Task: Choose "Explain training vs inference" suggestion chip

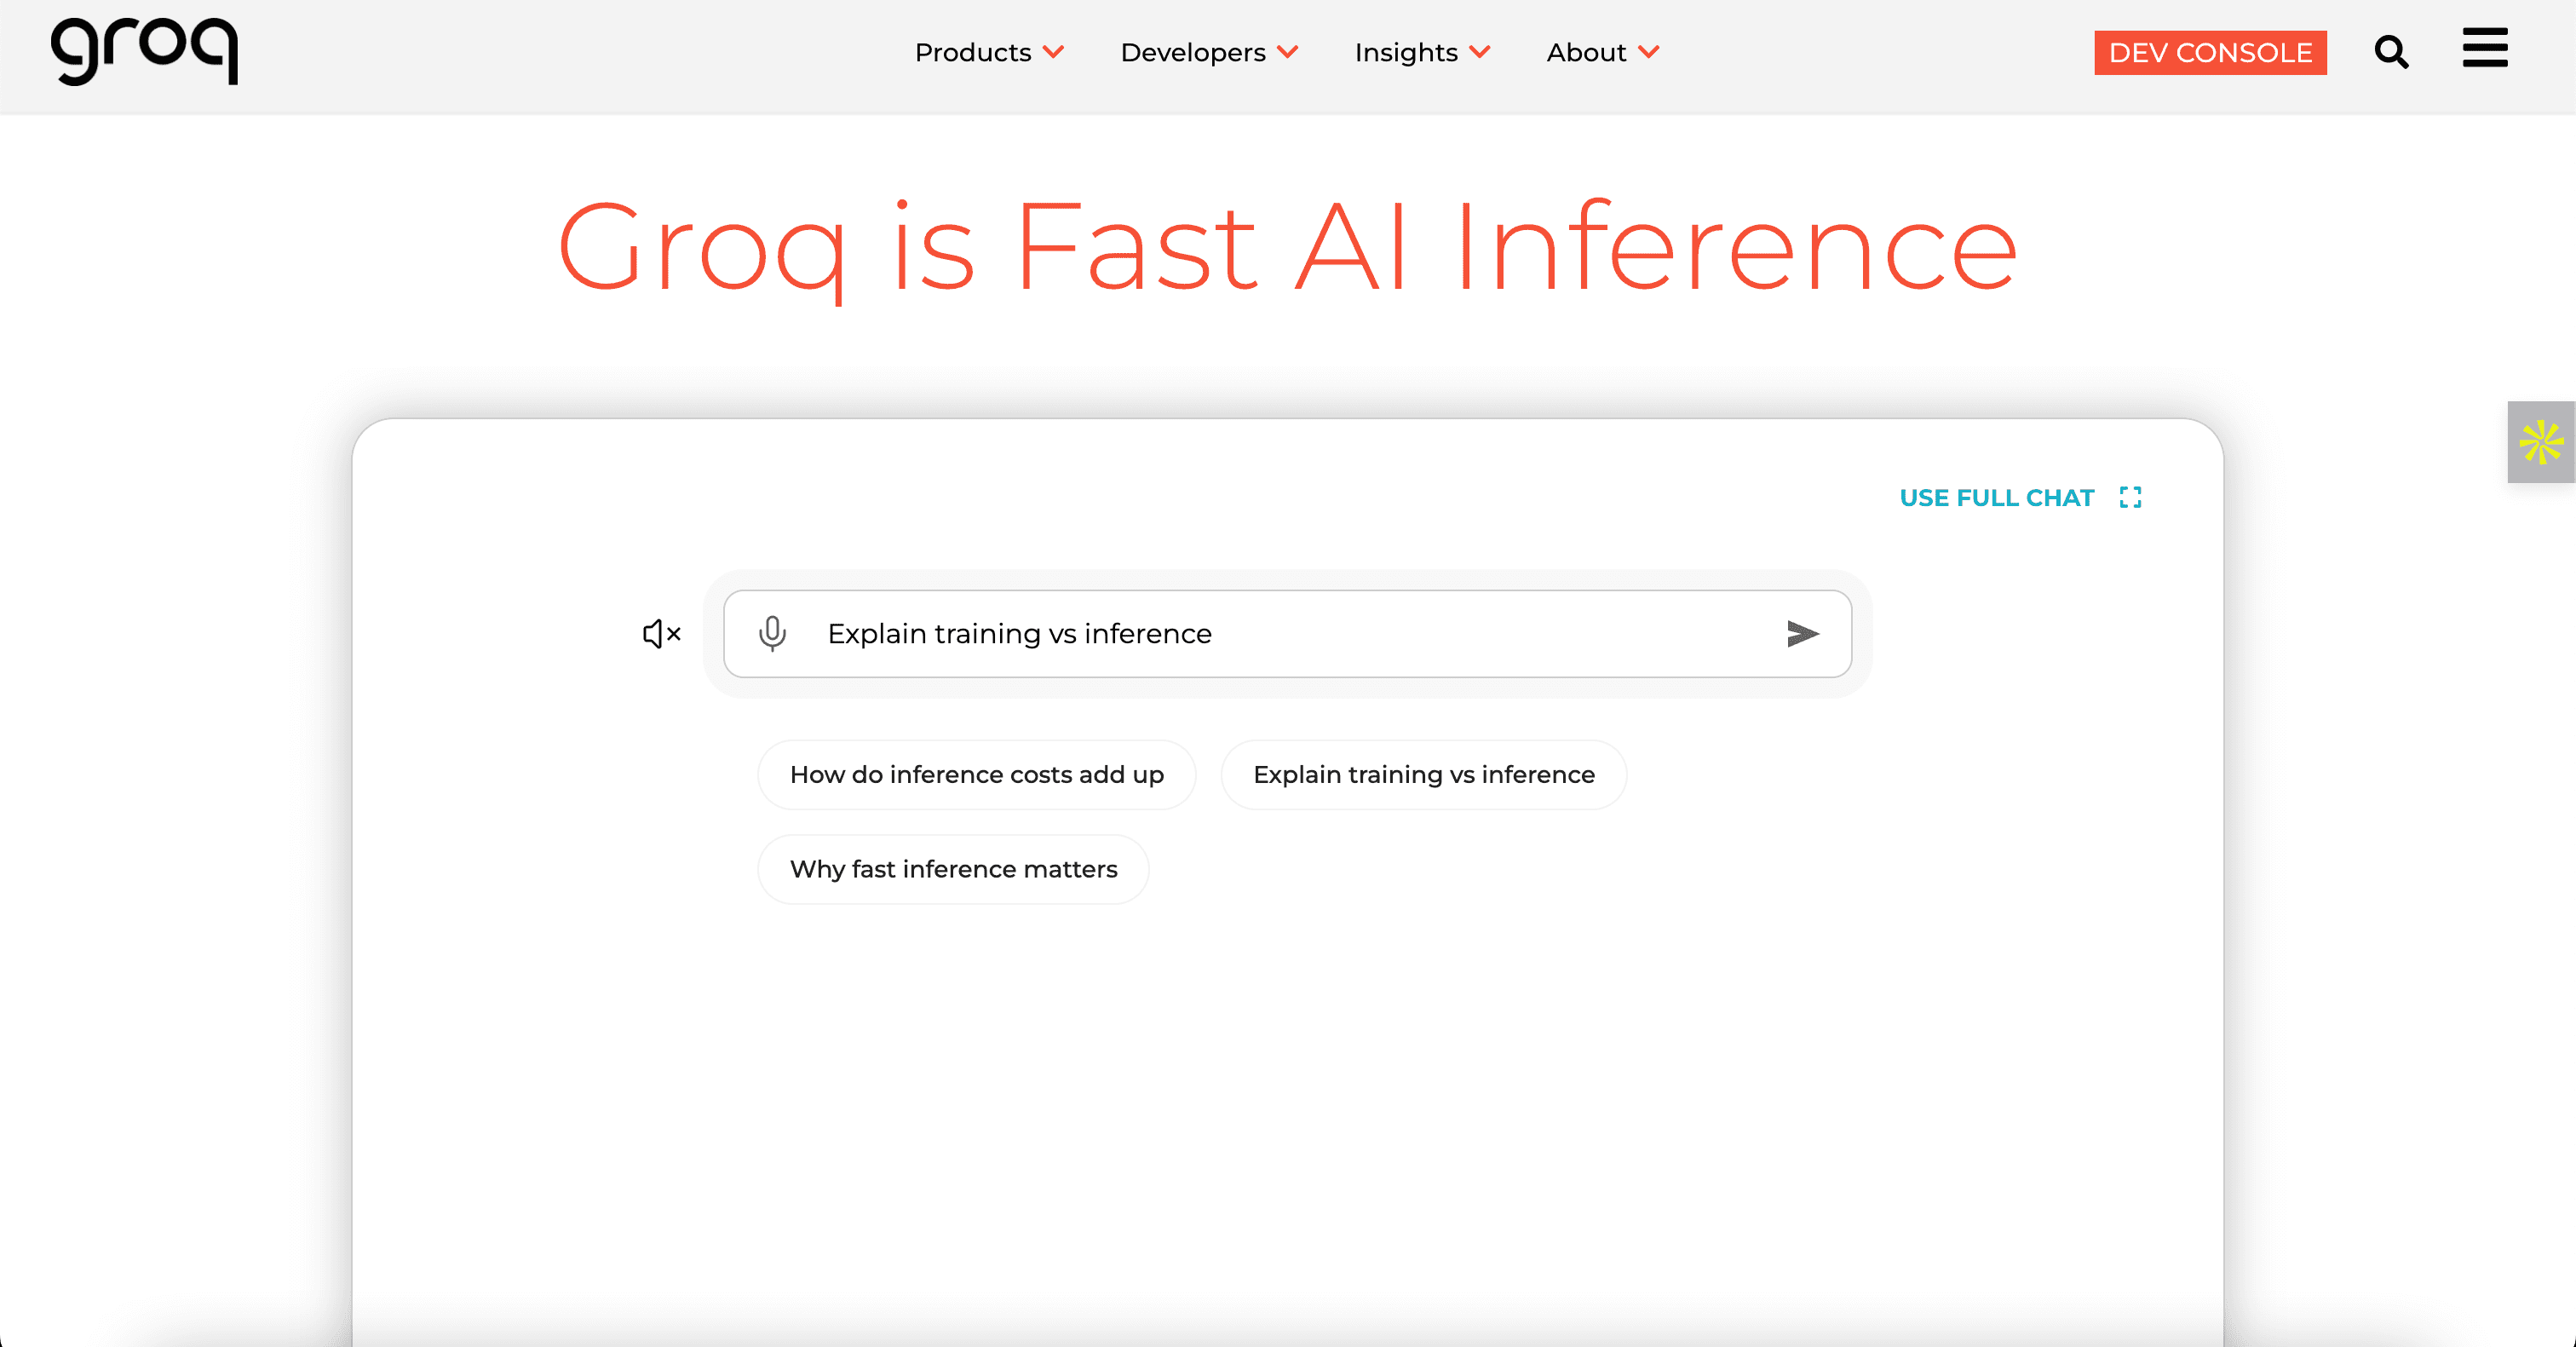Action: (1423, 775)
